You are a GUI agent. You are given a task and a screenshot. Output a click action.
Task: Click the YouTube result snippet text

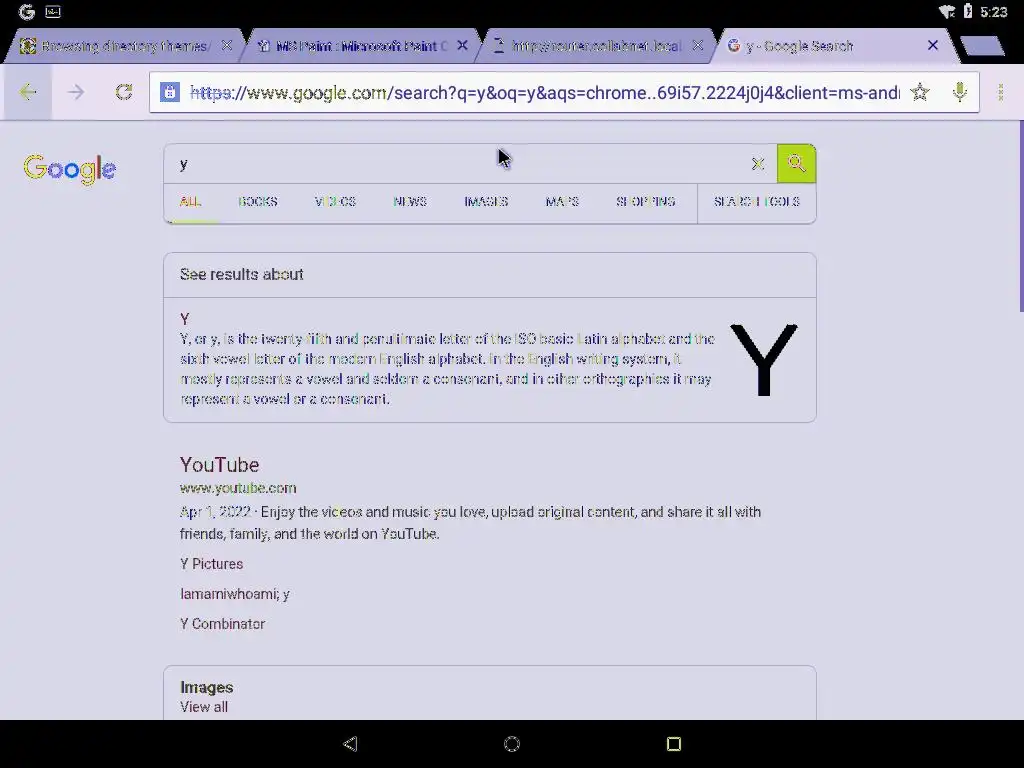470,522
